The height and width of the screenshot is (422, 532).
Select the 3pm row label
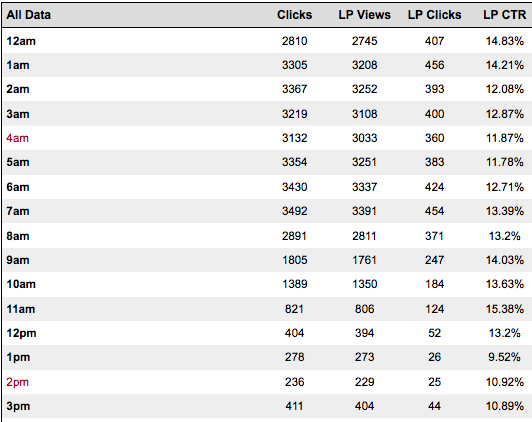tap(18, 406)
